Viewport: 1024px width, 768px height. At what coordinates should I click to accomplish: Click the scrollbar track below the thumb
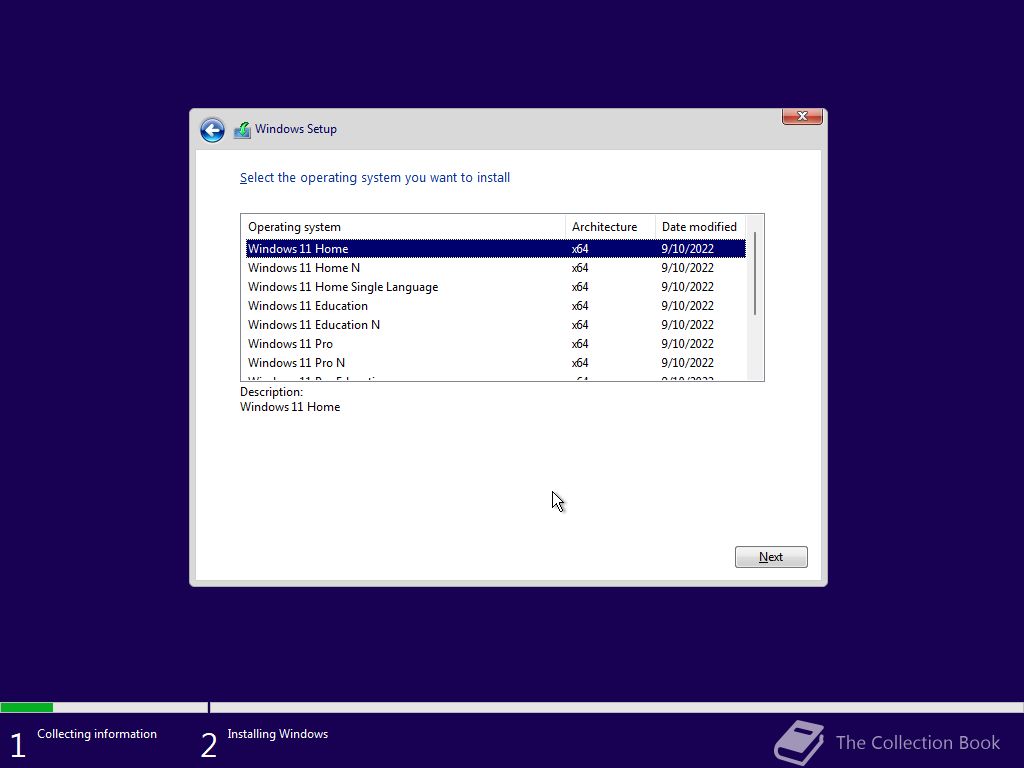(x=755, y=347)
